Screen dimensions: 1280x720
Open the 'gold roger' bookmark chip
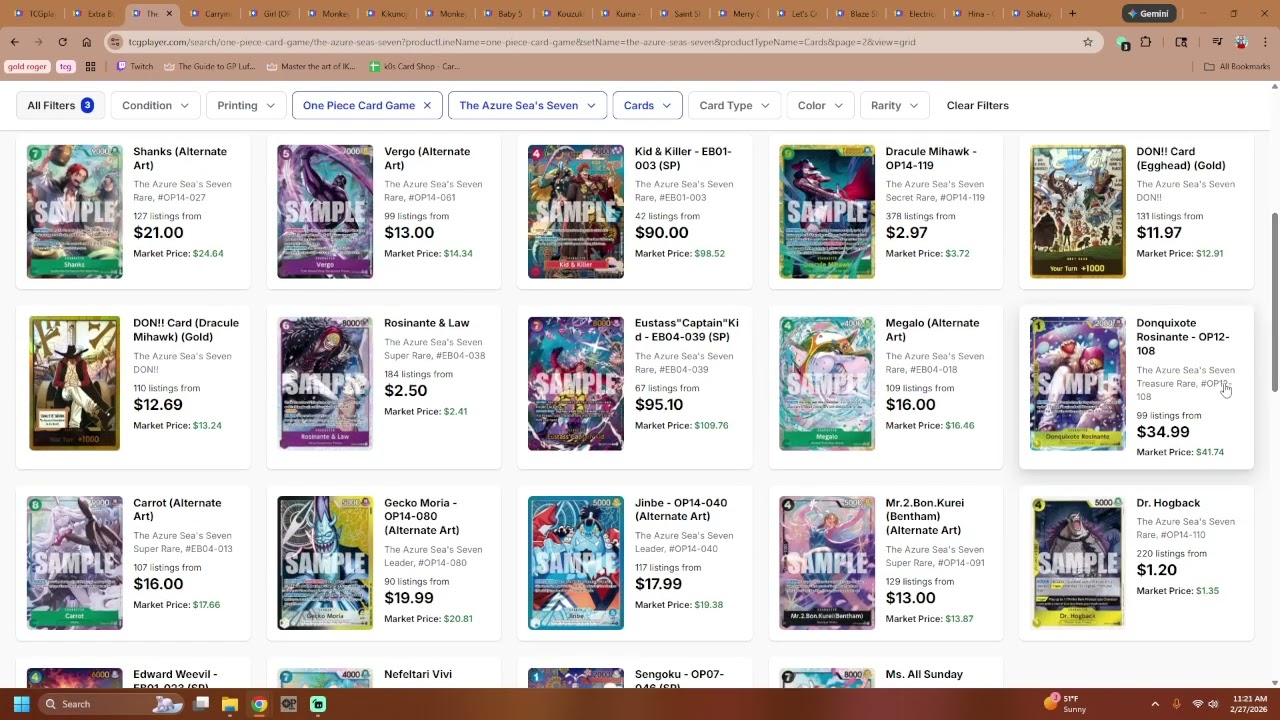click(27, 66)
